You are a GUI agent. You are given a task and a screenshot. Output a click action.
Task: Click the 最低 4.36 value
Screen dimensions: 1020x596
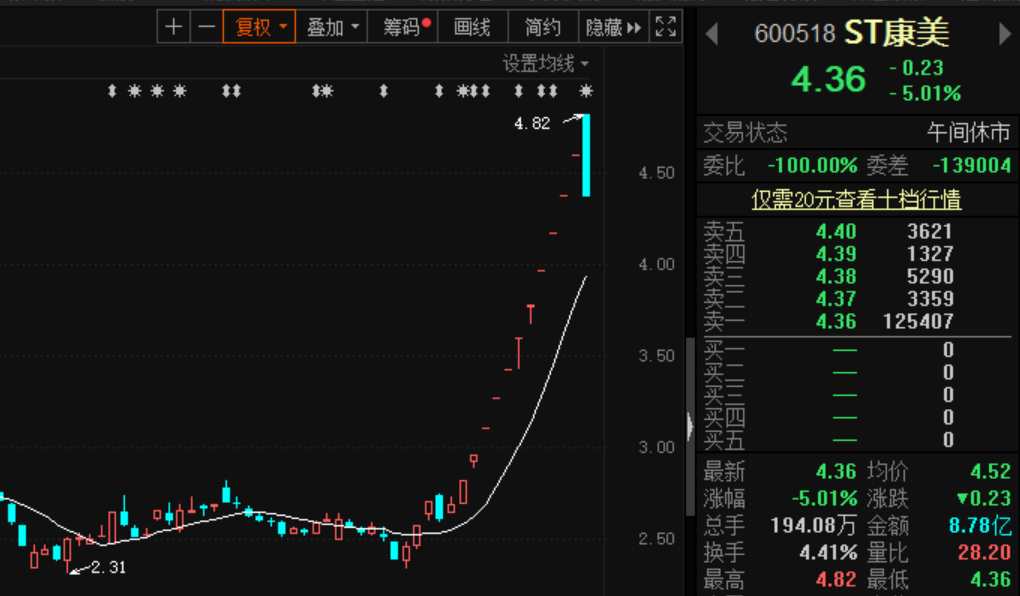pyautogui.click(x=990, y=579)
